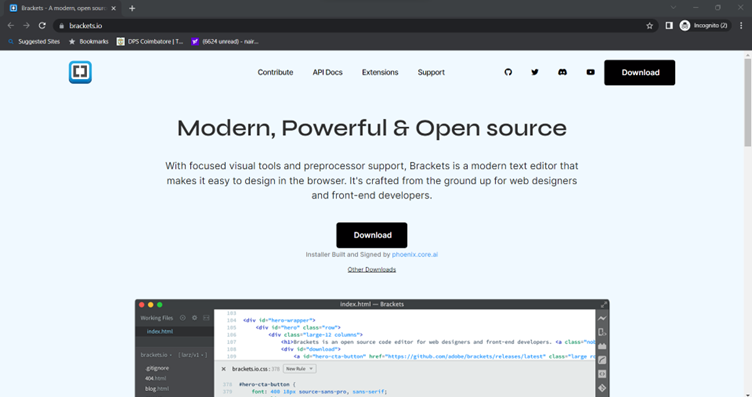Screen dimensions: 752x397
Task: Open the Support navigation link
Action: (431, 72)
